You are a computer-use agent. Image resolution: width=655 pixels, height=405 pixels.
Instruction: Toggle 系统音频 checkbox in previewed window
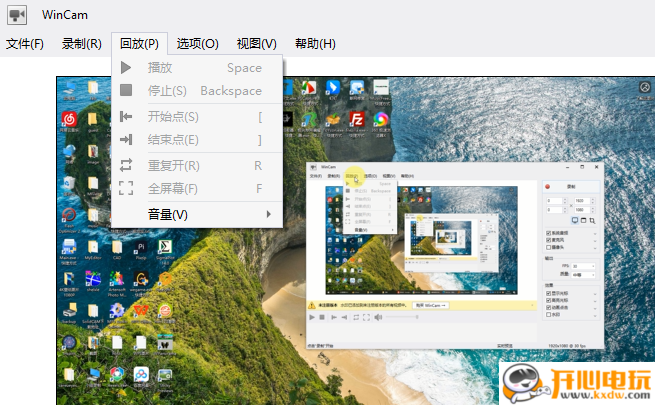[548, 233]
